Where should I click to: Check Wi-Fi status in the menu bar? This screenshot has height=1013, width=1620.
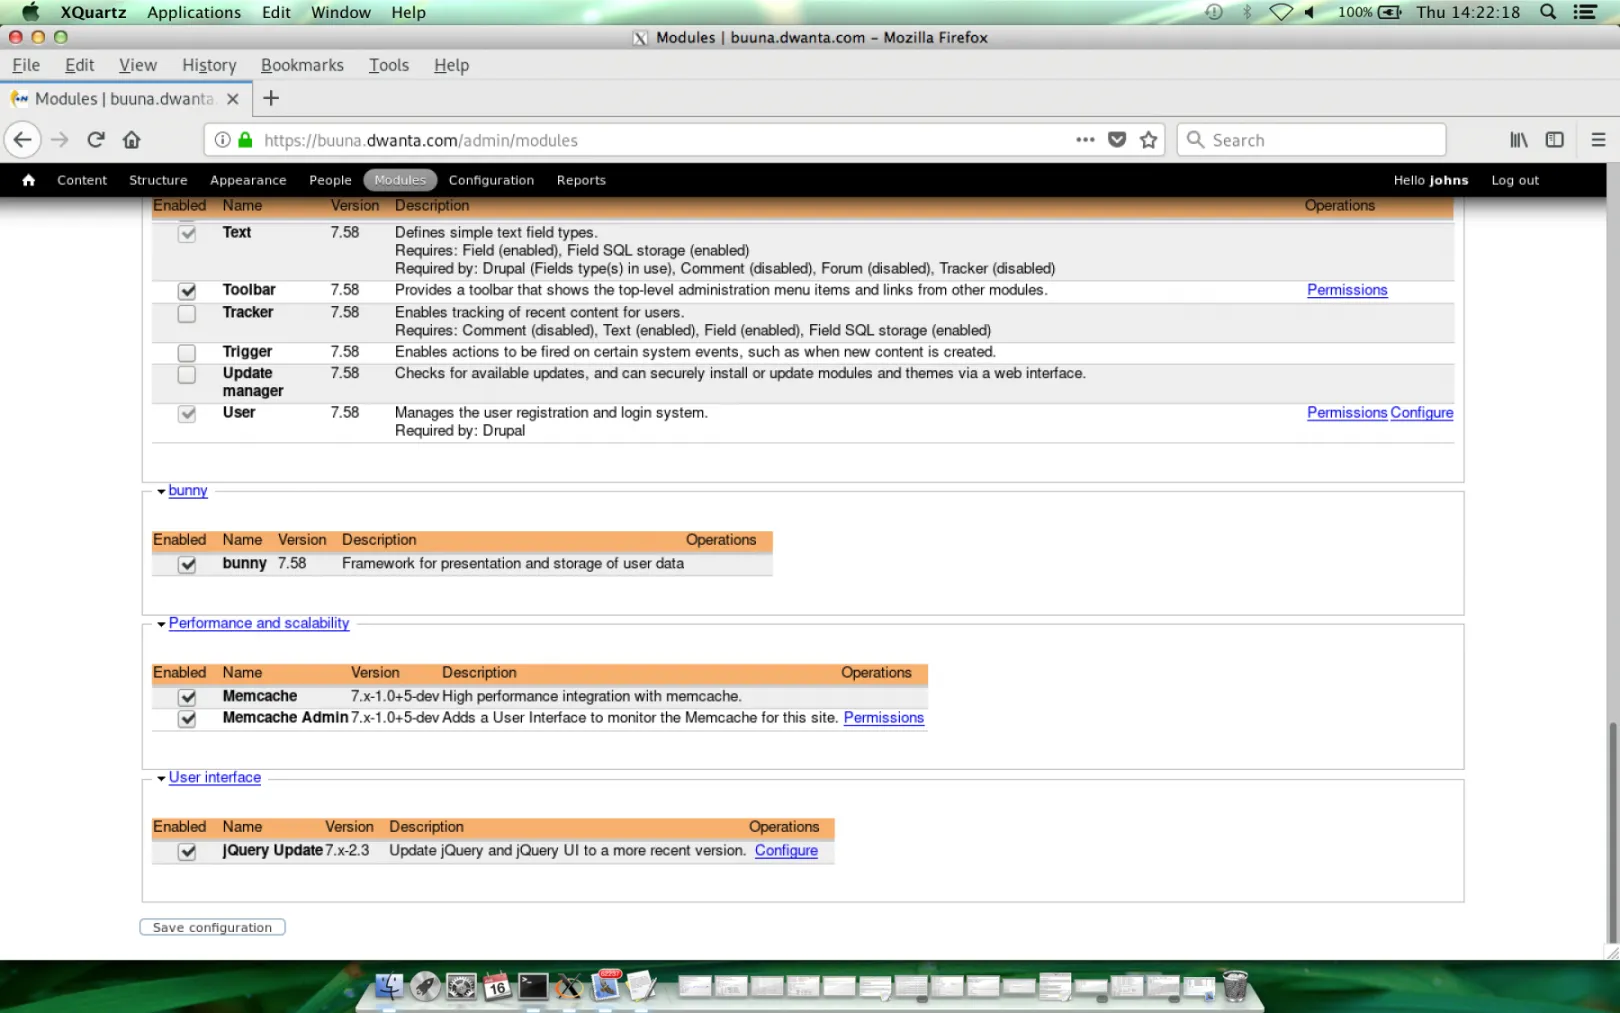(x=1281, y=12)
